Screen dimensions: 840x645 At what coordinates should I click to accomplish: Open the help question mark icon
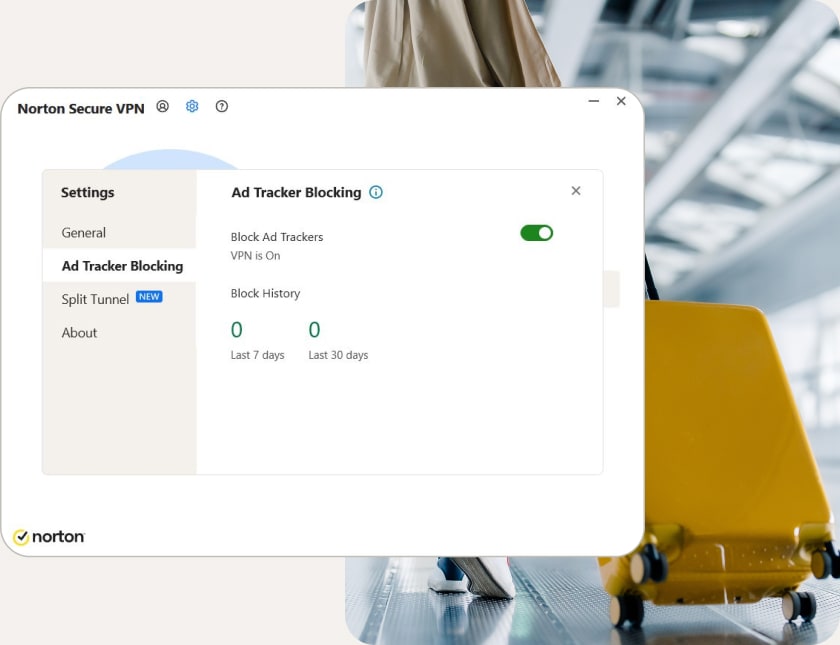point(222,106)
